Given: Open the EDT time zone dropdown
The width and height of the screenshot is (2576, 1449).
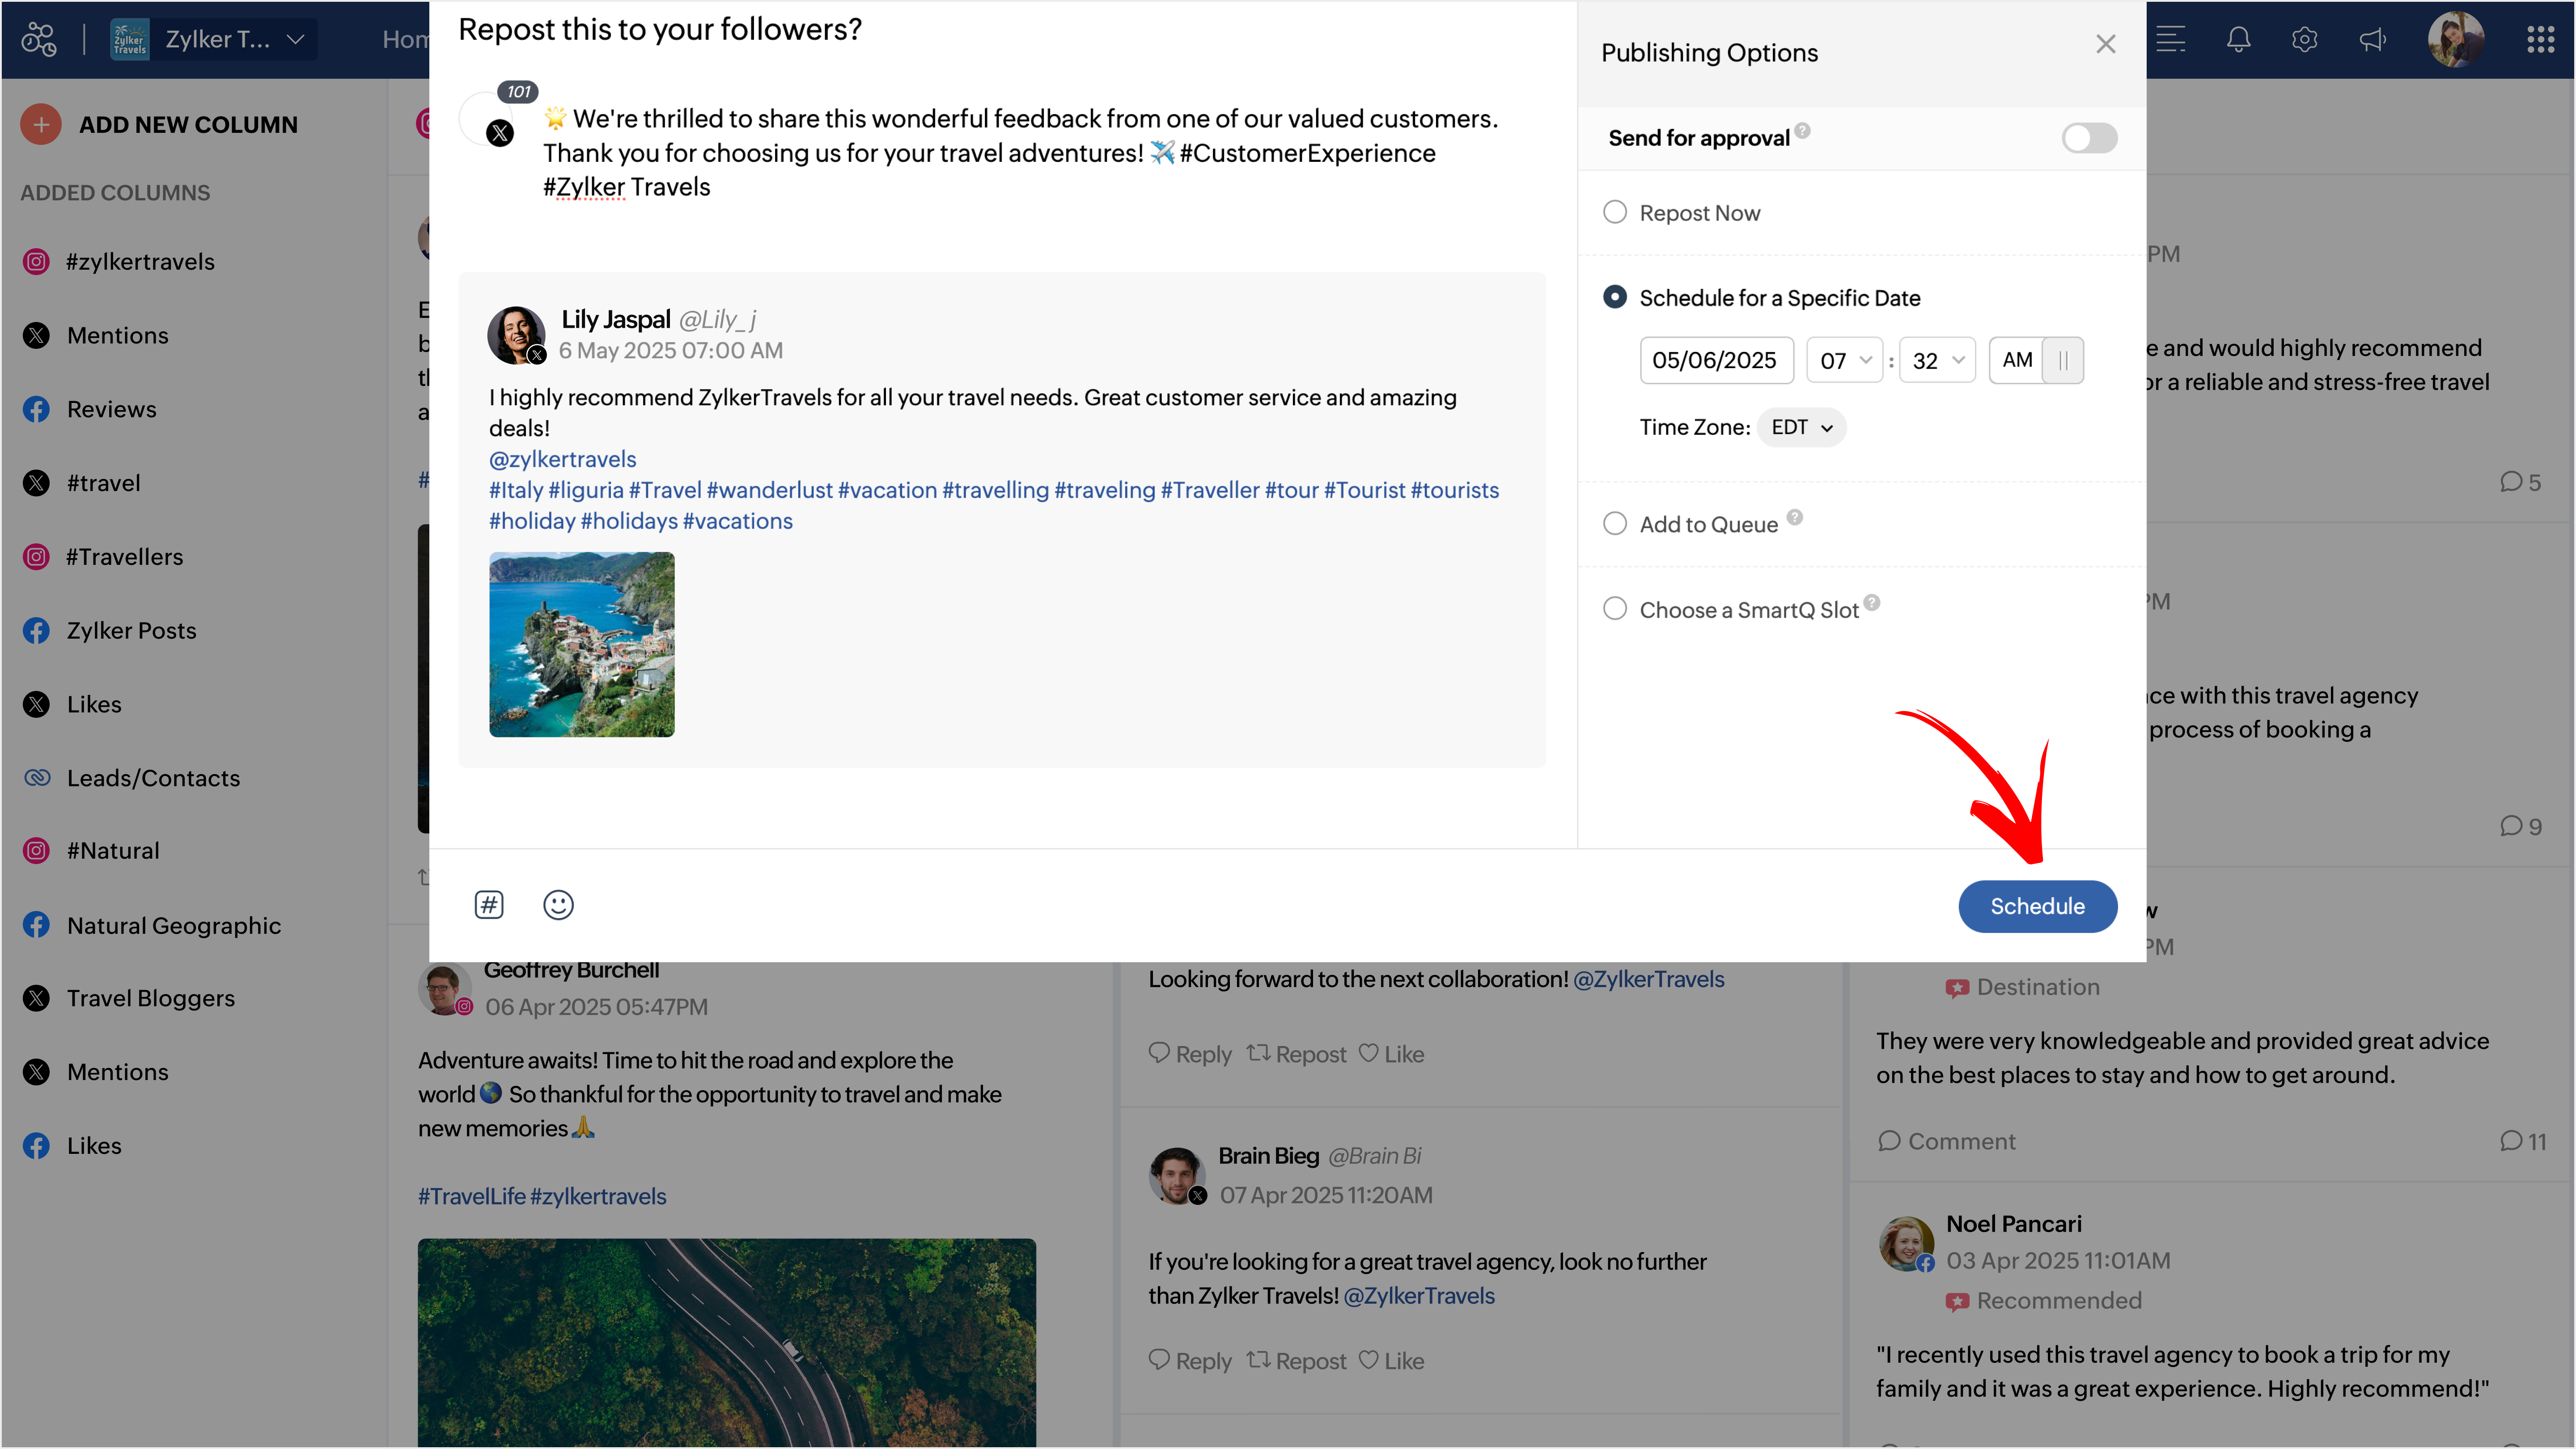Looking at the screenshot, I should 1801,428.
